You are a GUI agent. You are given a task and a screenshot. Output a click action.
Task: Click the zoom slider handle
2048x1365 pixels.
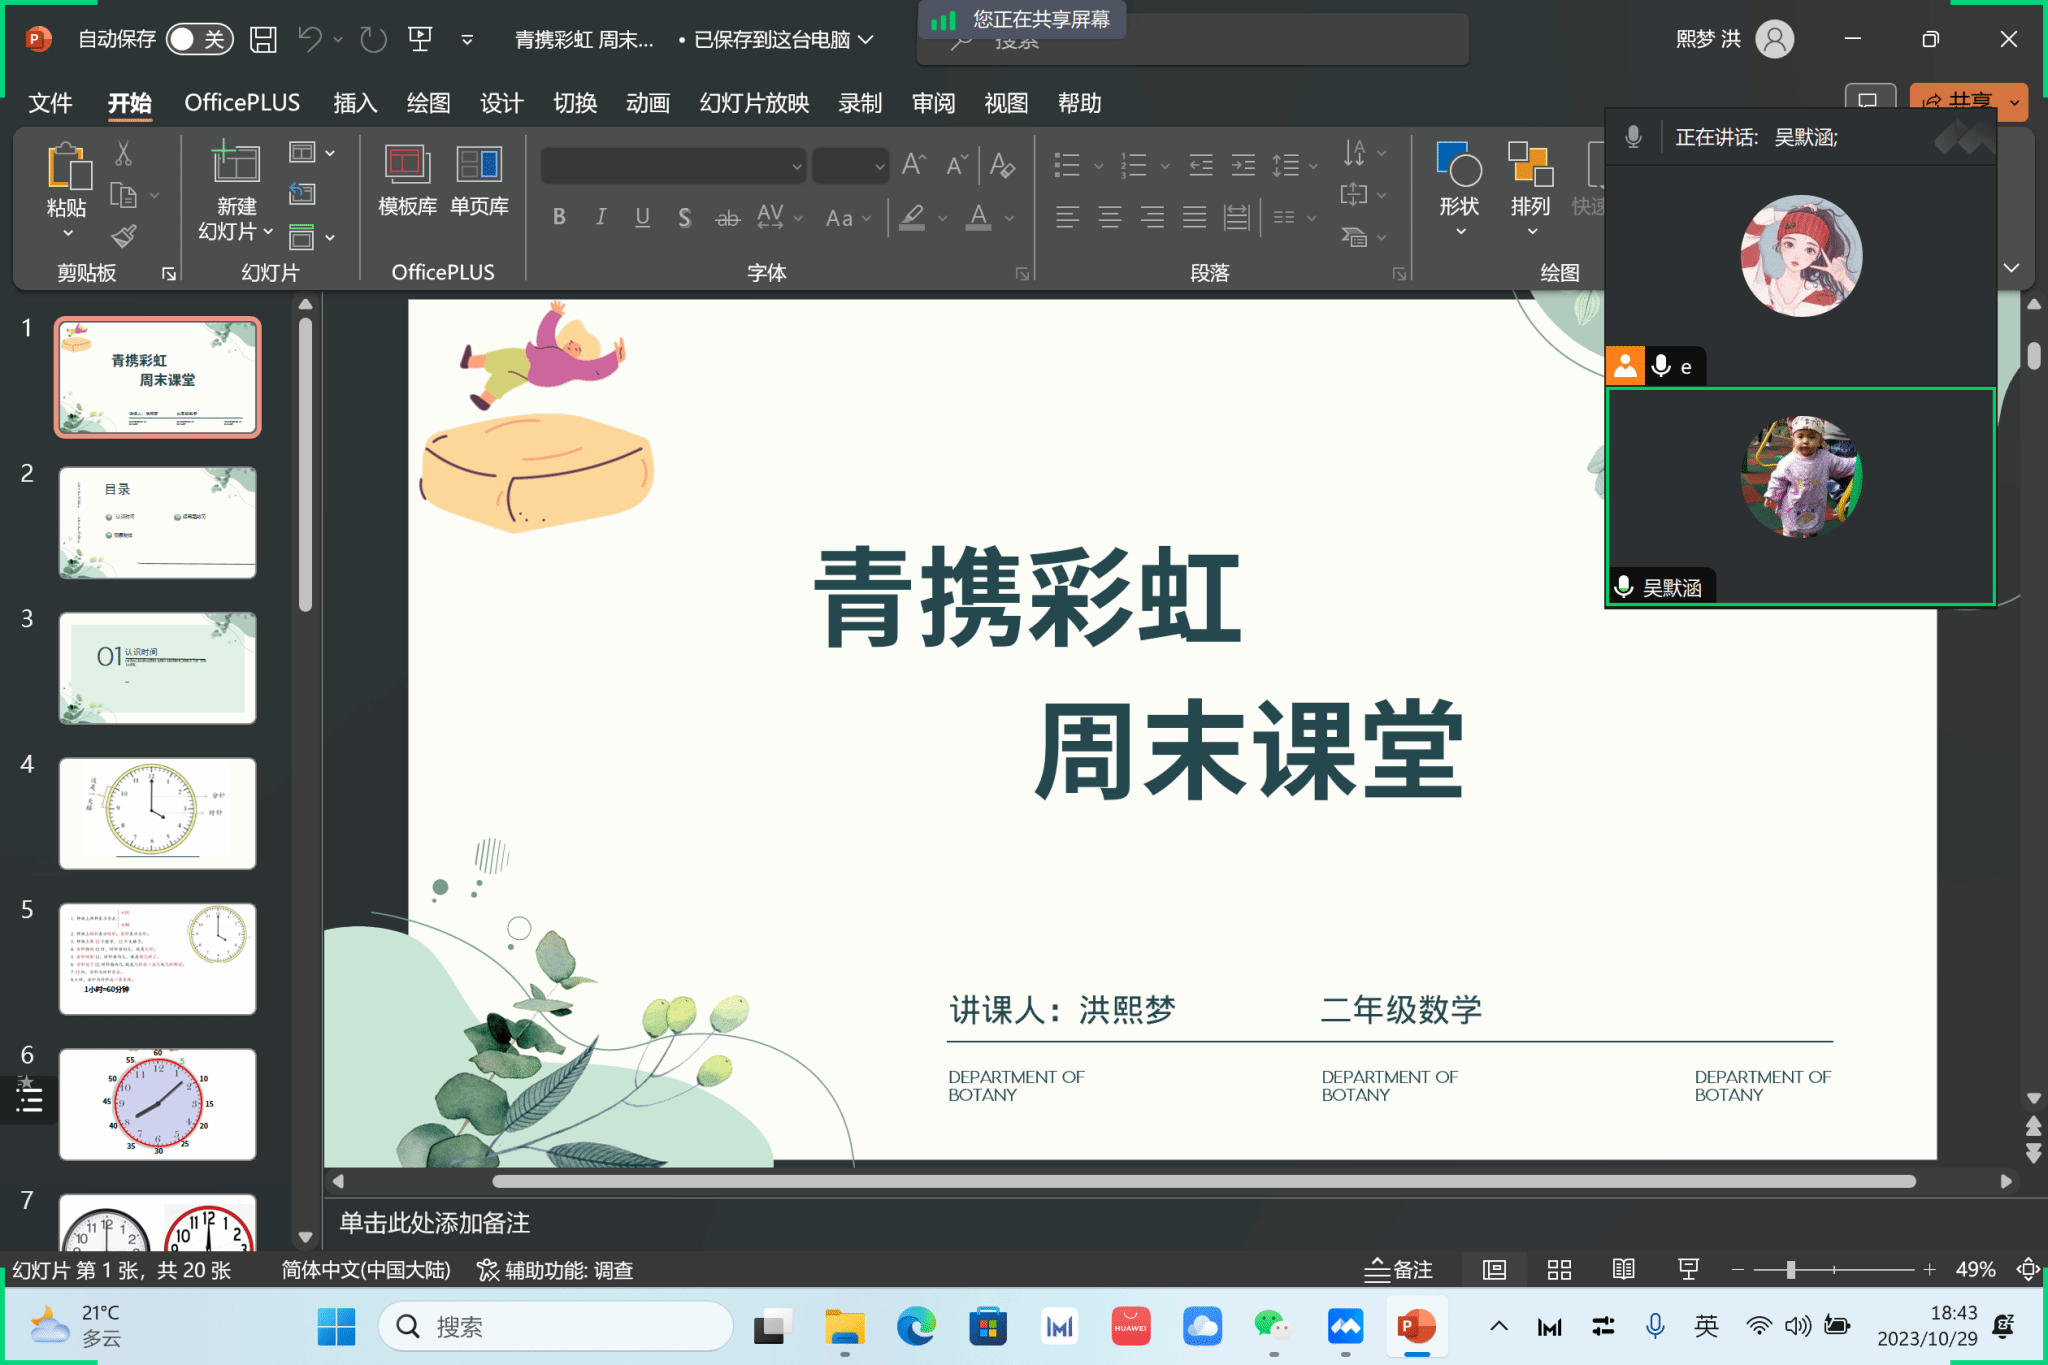1791,1270
